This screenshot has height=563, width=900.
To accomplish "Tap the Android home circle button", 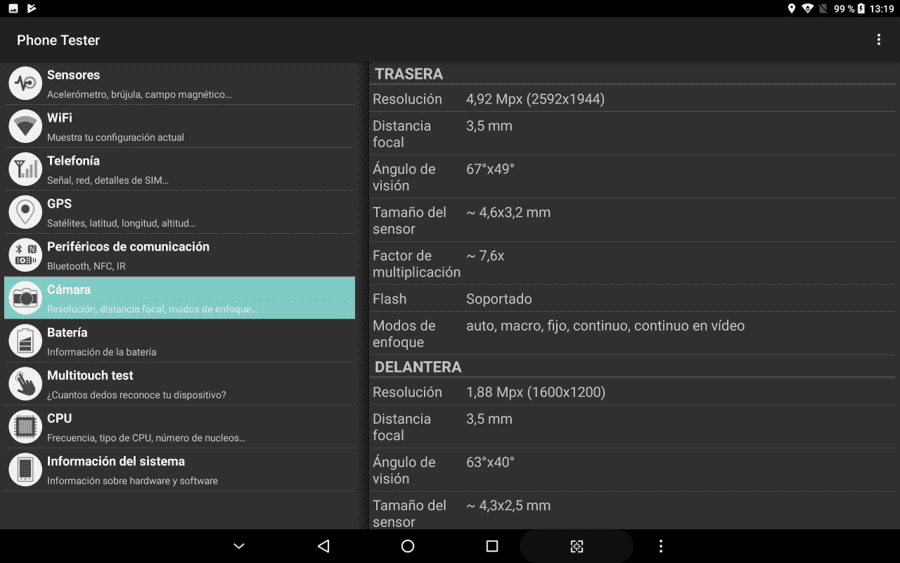I will (408, 546).
